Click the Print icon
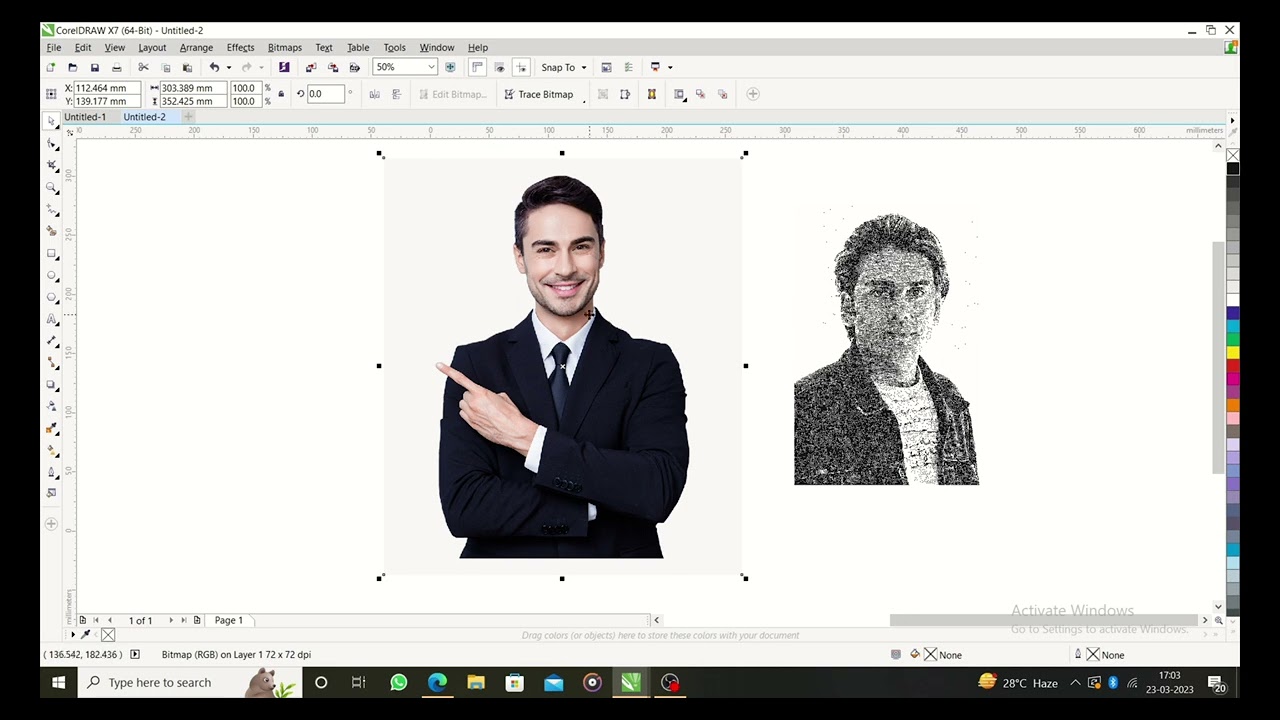The width and height of the screenshot is (1280, 720). (117, 67)
